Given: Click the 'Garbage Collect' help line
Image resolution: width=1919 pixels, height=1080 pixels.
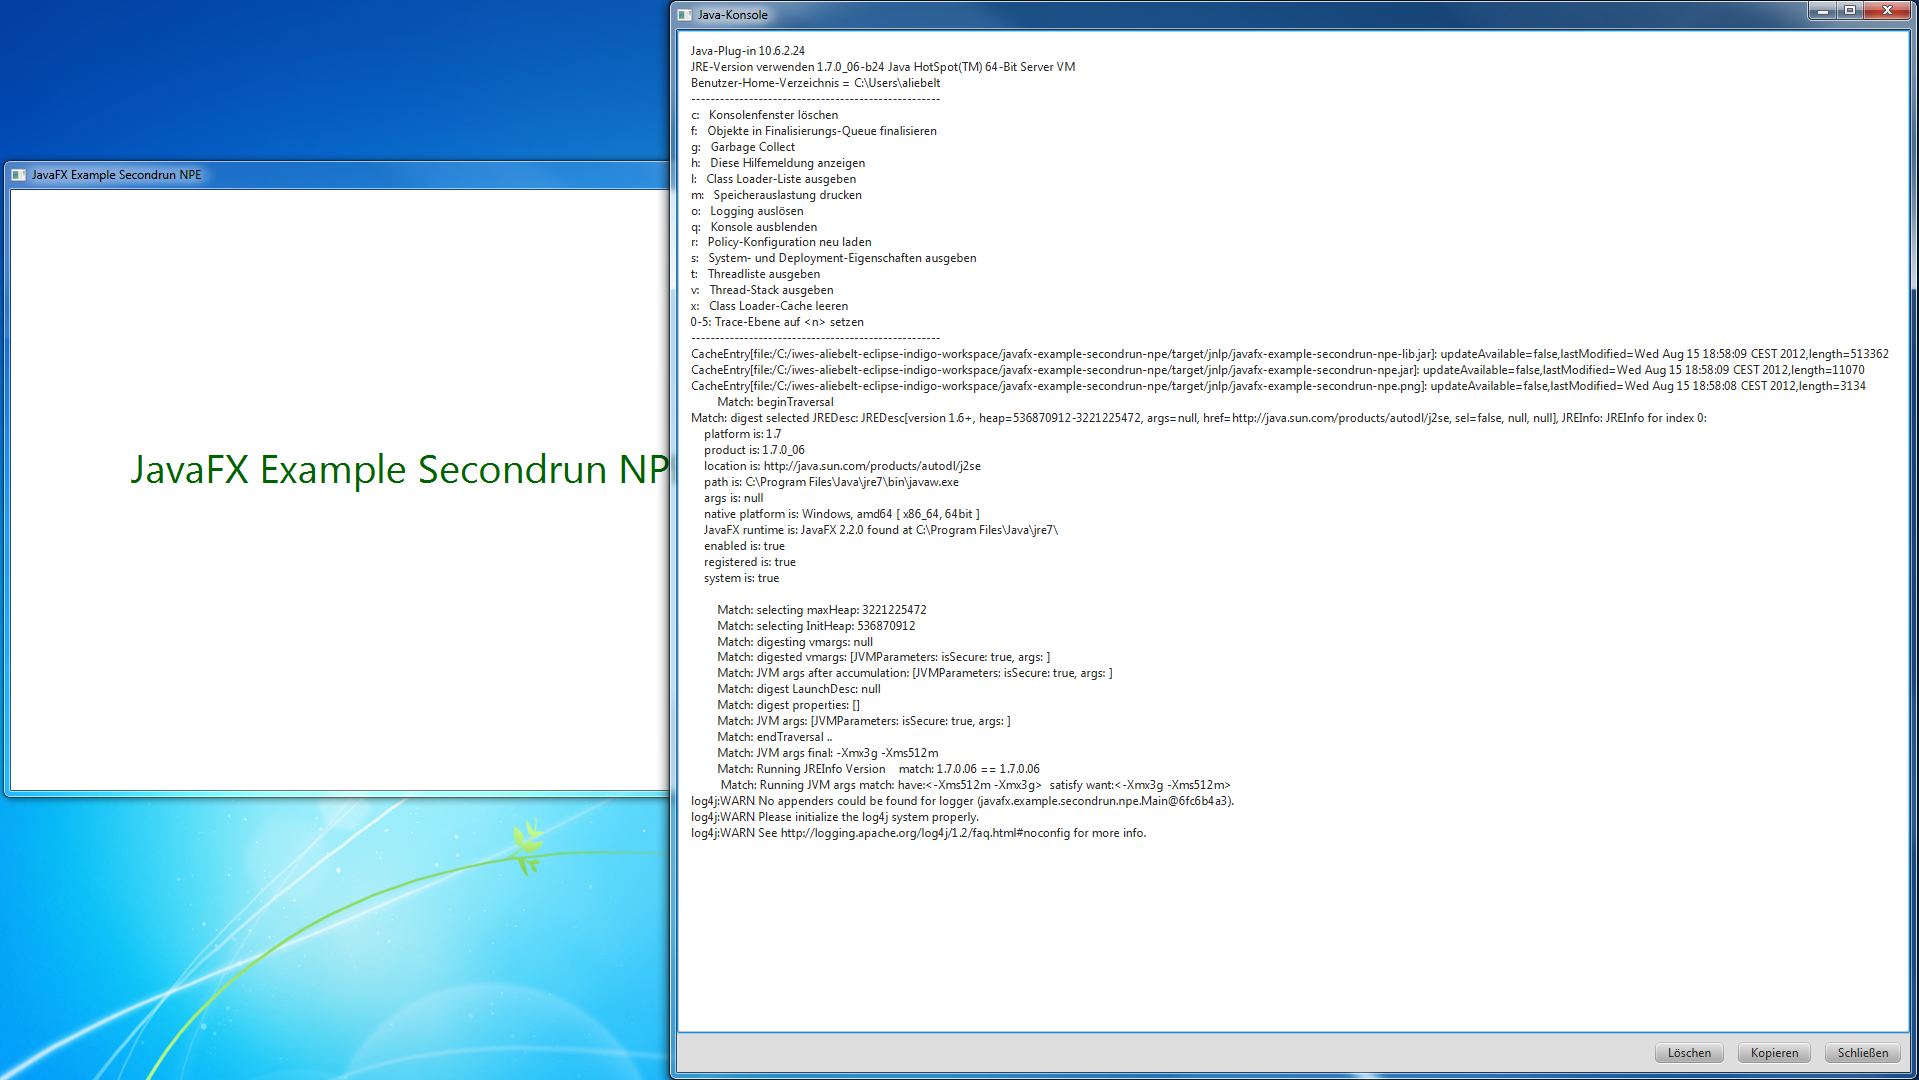Looking at the screenshot, I should 752,147.
